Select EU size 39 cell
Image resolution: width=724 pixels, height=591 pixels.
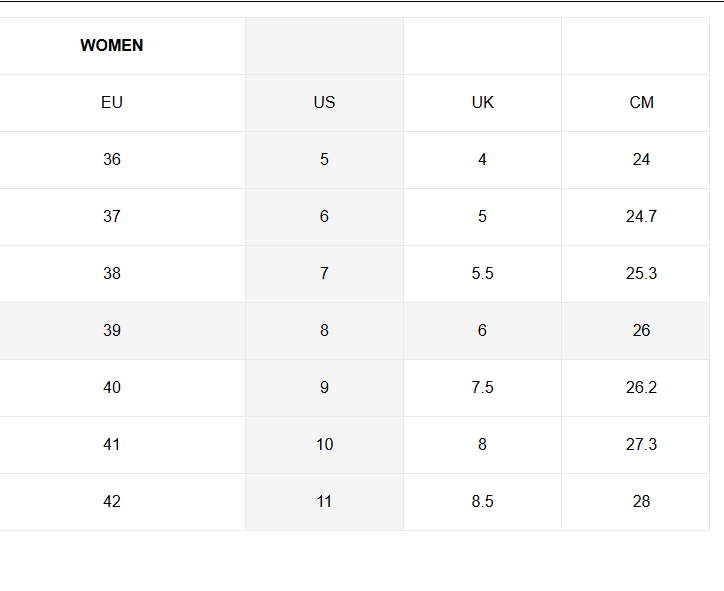[x=112, y=330]
